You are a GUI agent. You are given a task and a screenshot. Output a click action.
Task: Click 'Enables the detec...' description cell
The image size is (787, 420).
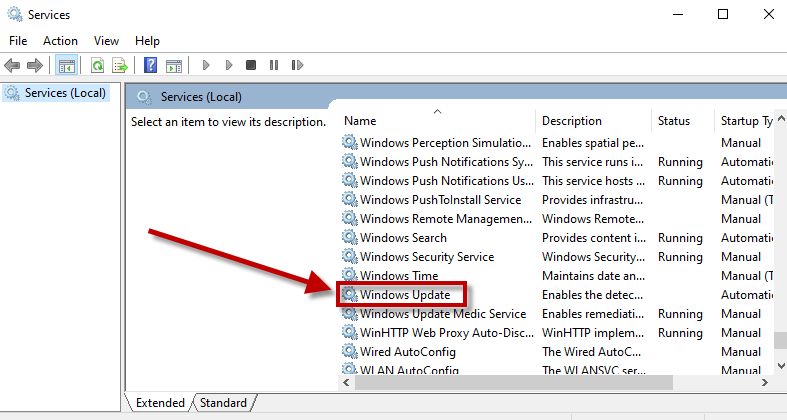tap(592, 295)
